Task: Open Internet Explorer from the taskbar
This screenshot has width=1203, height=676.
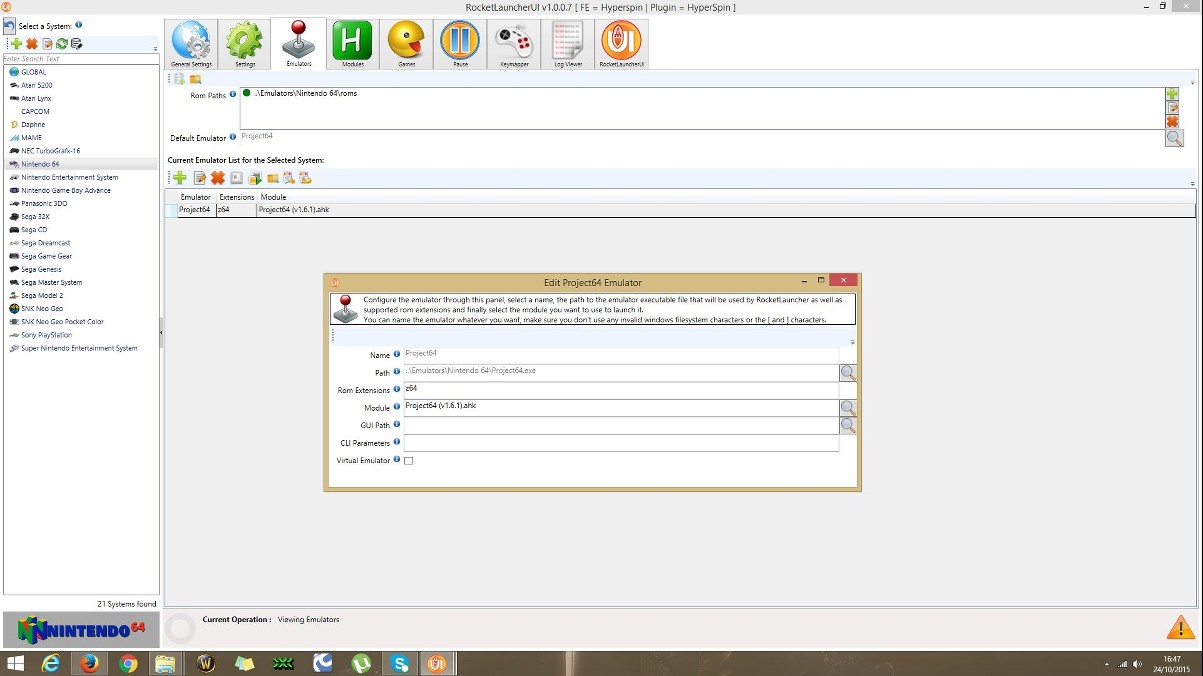Action: pos(51,663)
